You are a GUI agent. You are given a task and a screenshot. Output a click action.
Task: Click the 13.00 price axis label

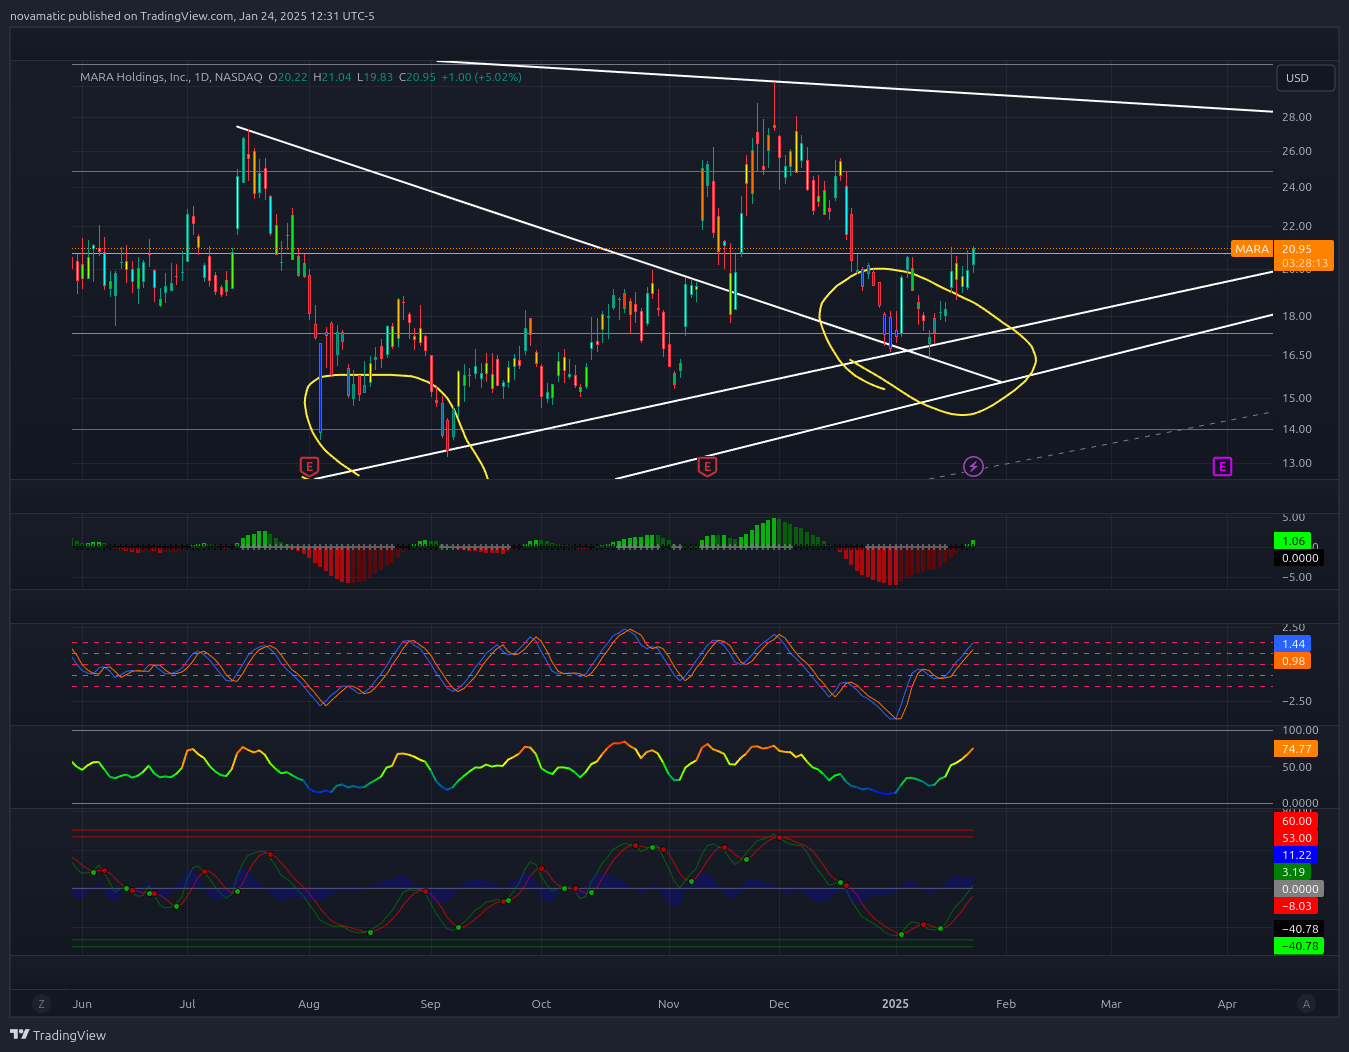coord(1296,463)
